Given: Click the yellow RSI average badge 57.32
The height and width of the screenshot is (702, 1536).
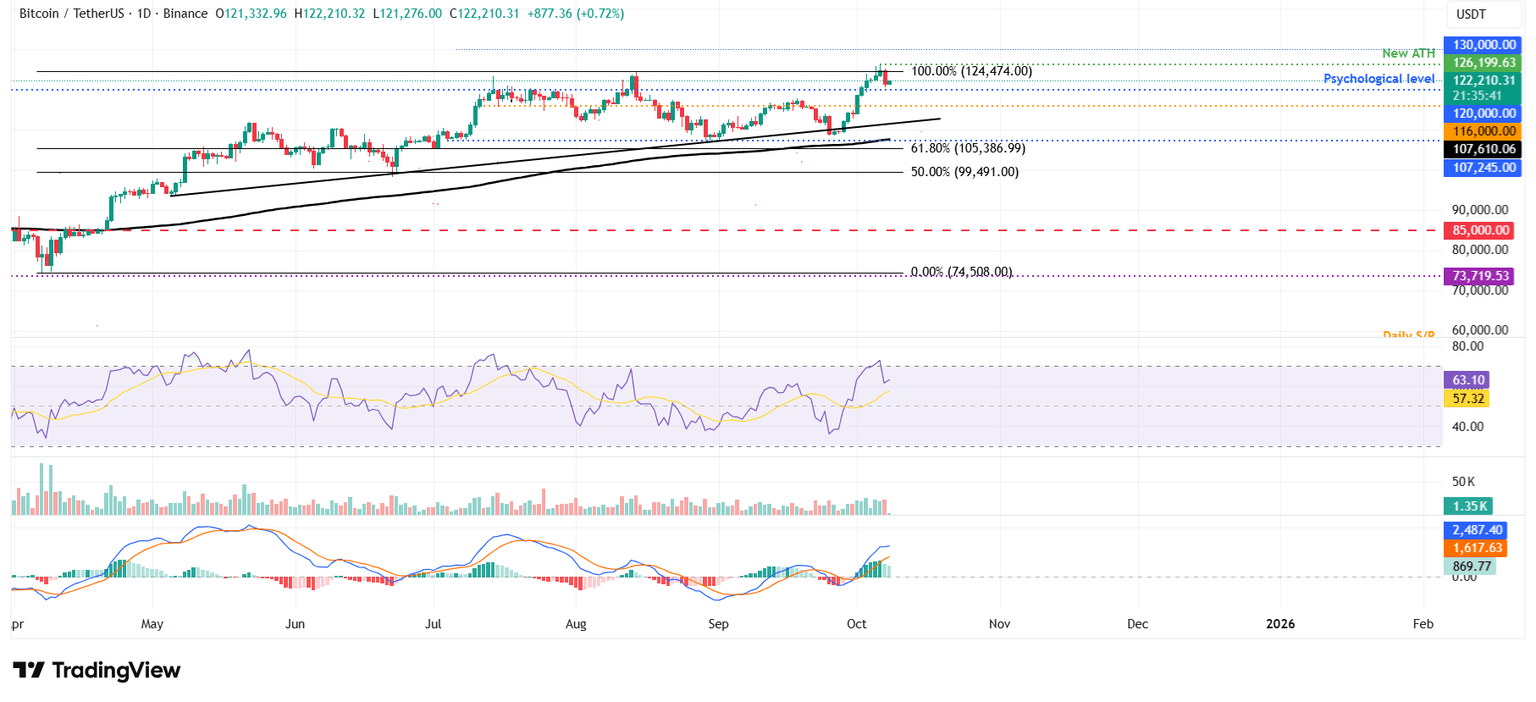Looking at the screenshot, I should click(1467, 398).
